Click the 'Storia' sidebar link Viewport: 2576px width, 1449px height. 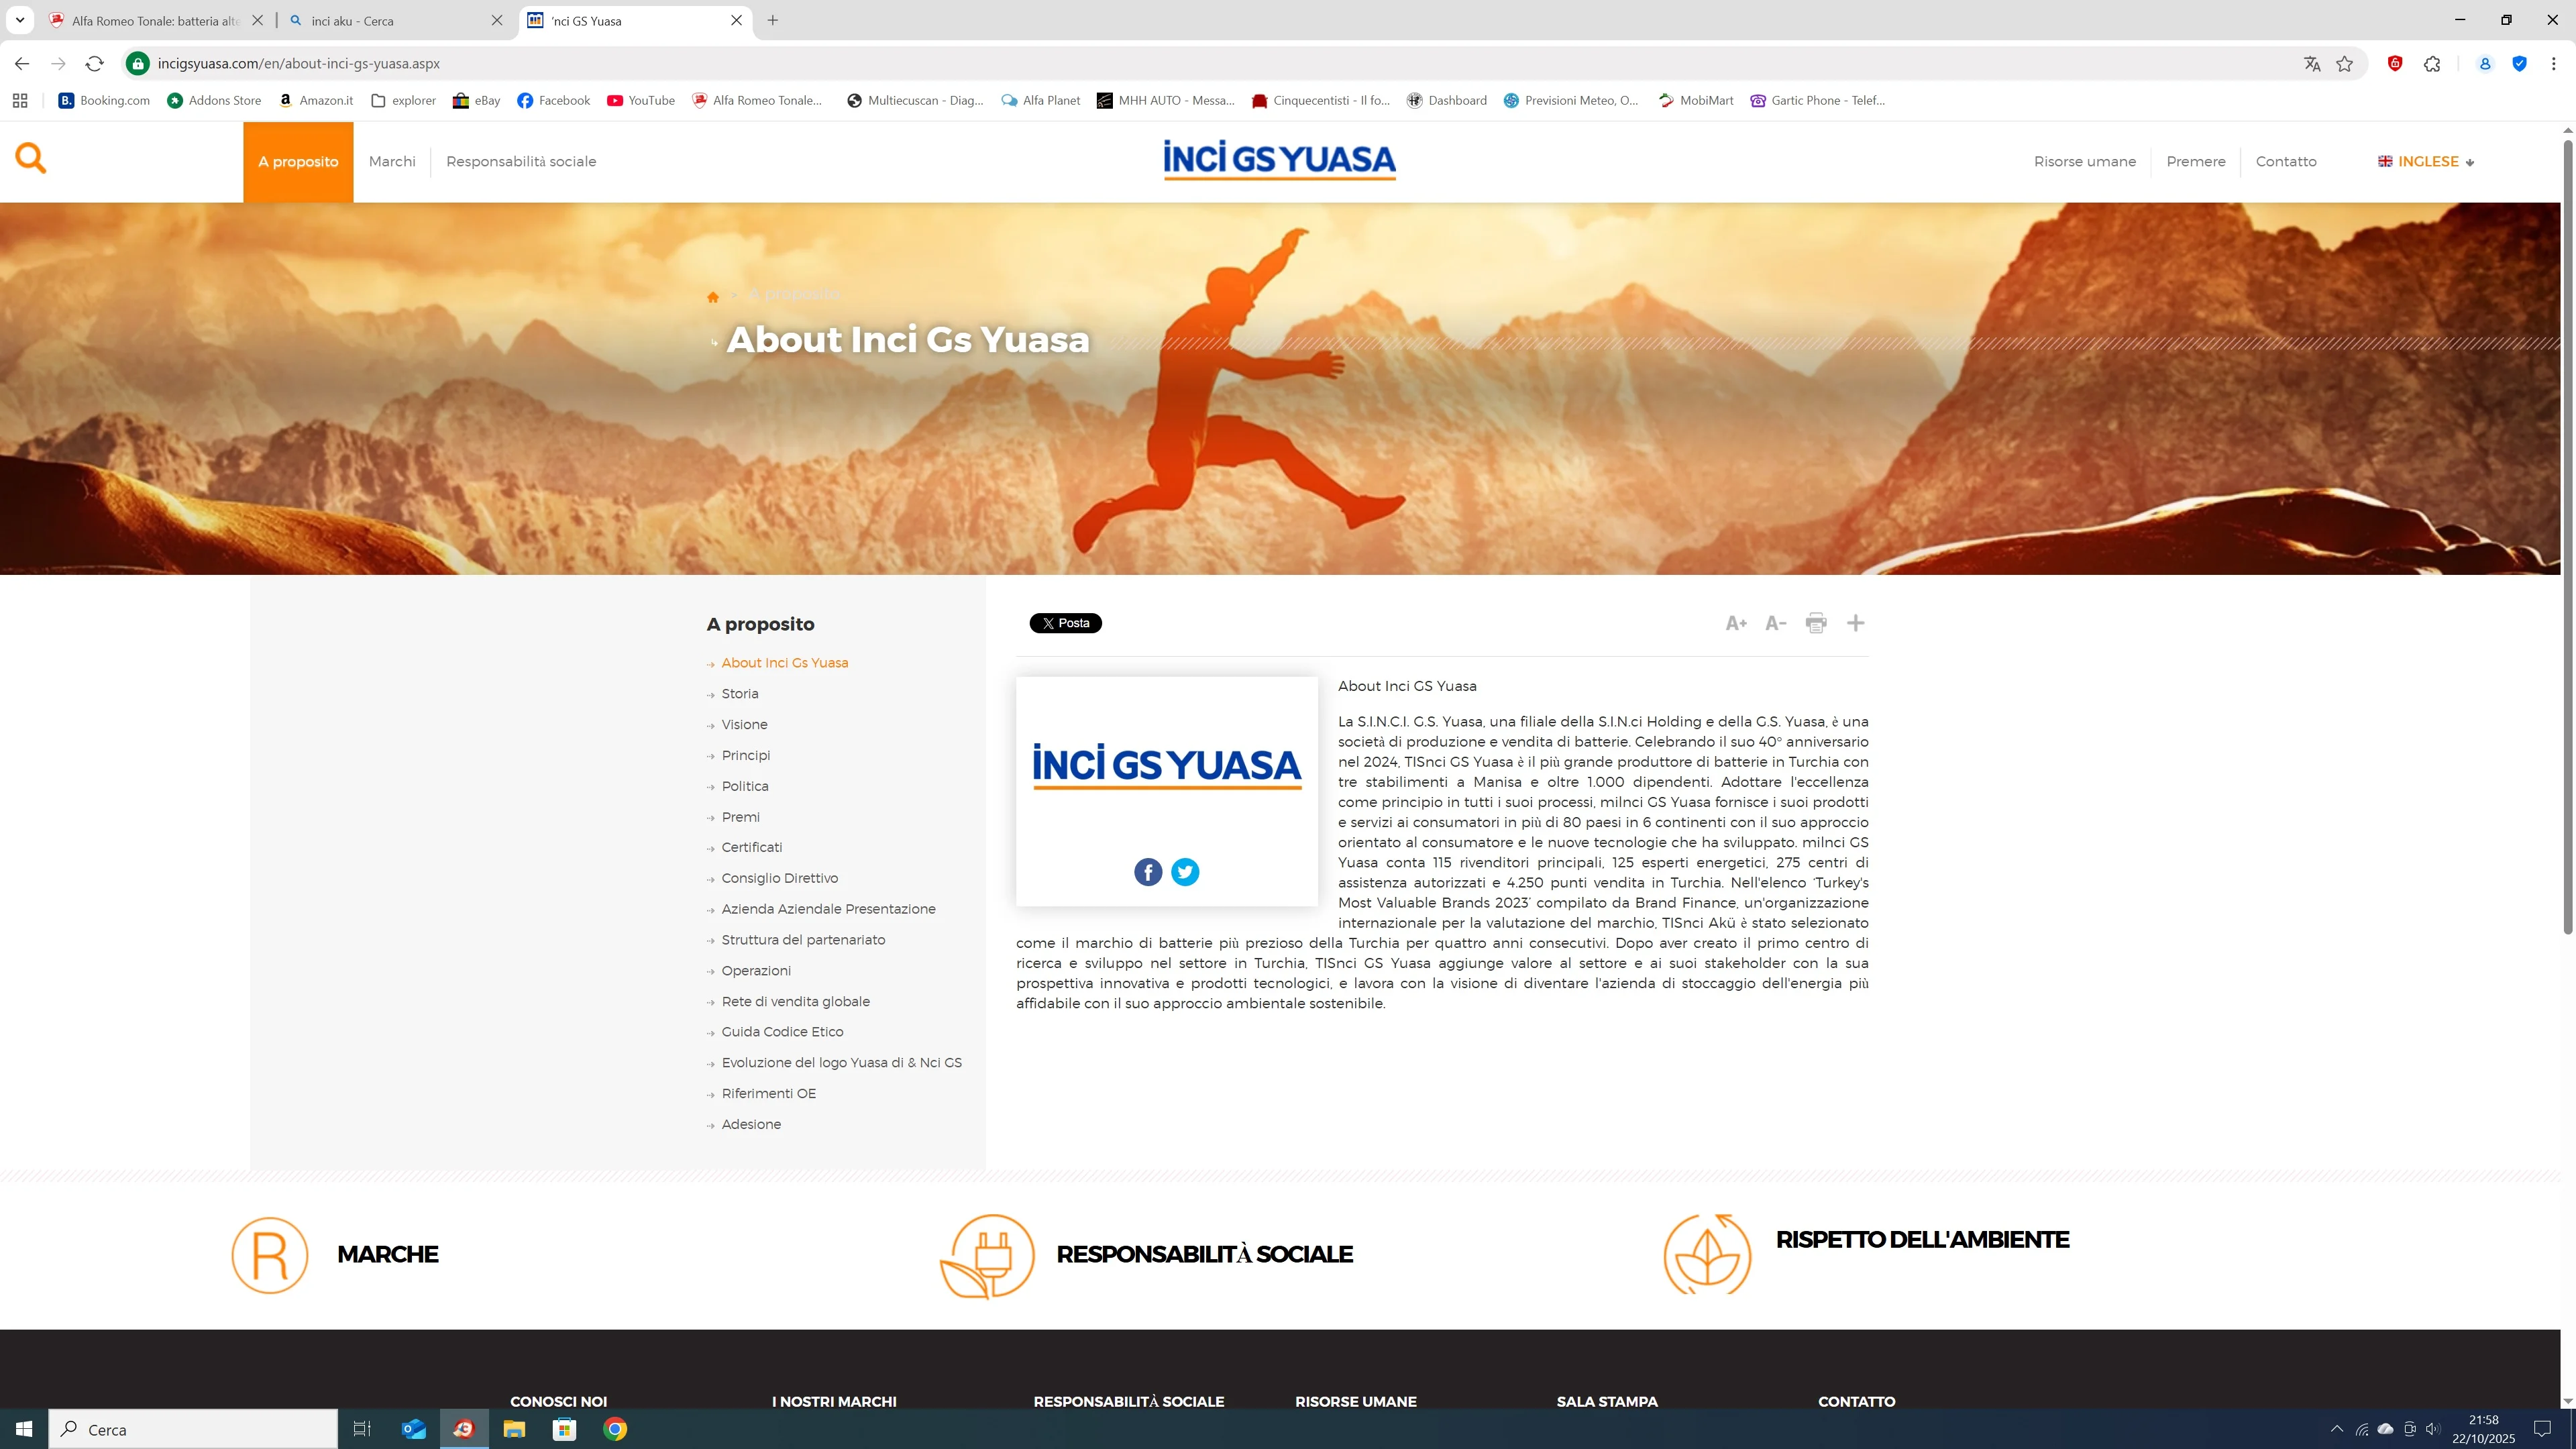(740, 693)
